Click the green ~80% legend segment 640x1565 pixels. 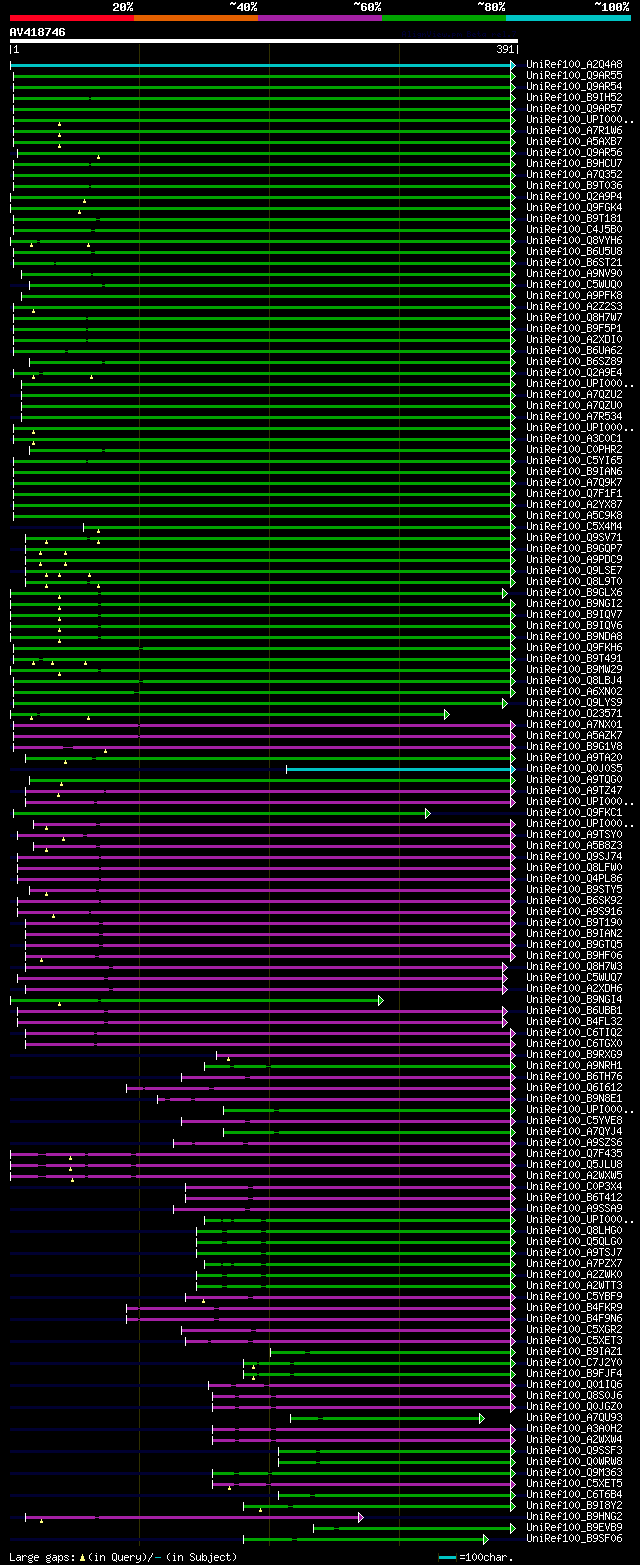pyautogui.click(x=444, y=17)
